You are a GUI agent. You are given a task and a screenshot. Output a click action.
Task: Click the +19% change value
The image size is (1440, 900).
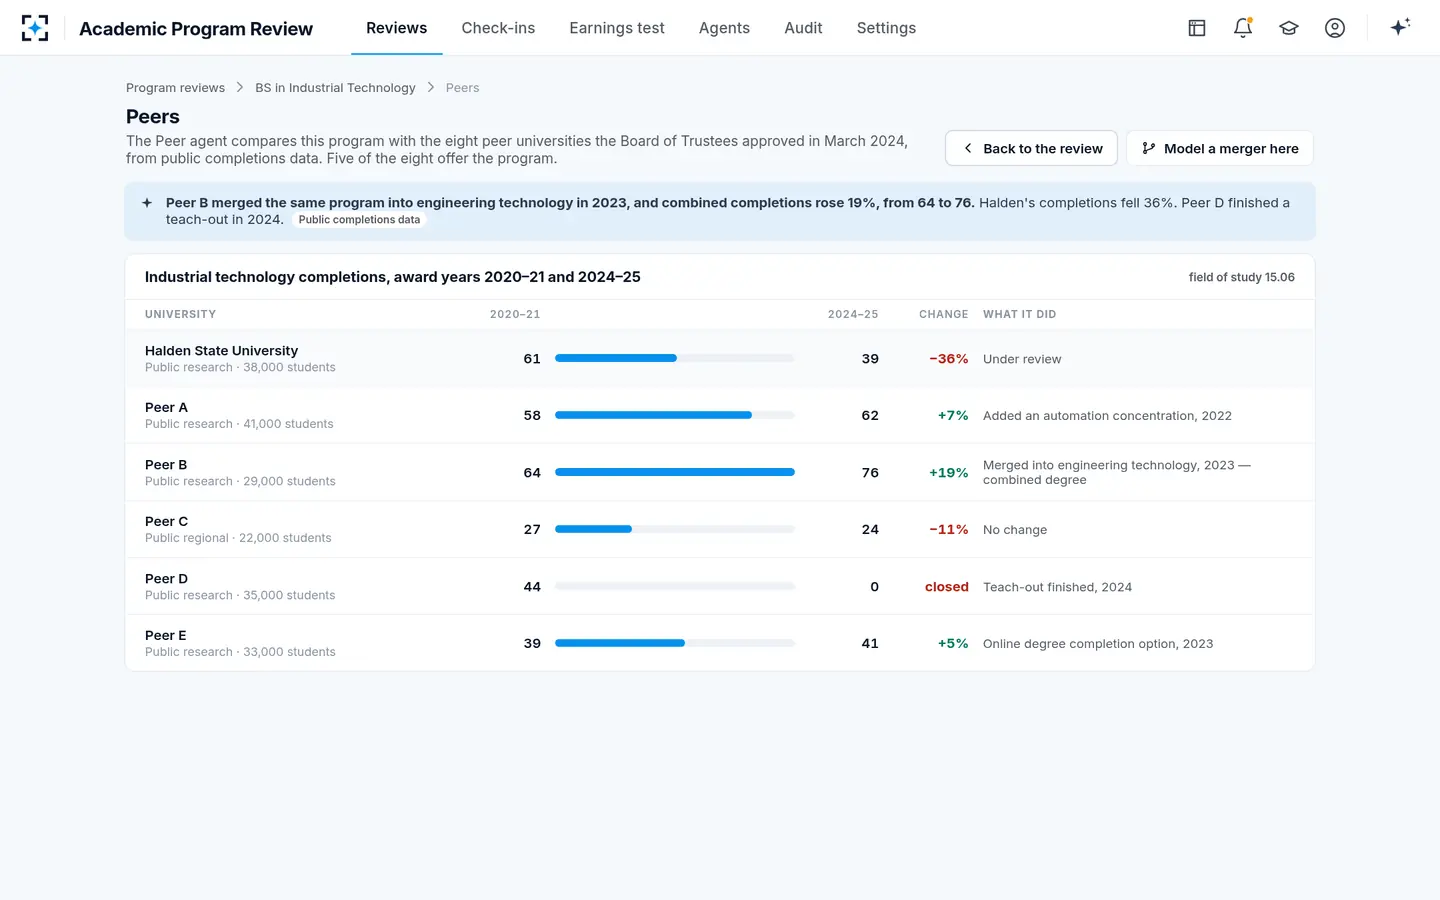click(949, 473)
